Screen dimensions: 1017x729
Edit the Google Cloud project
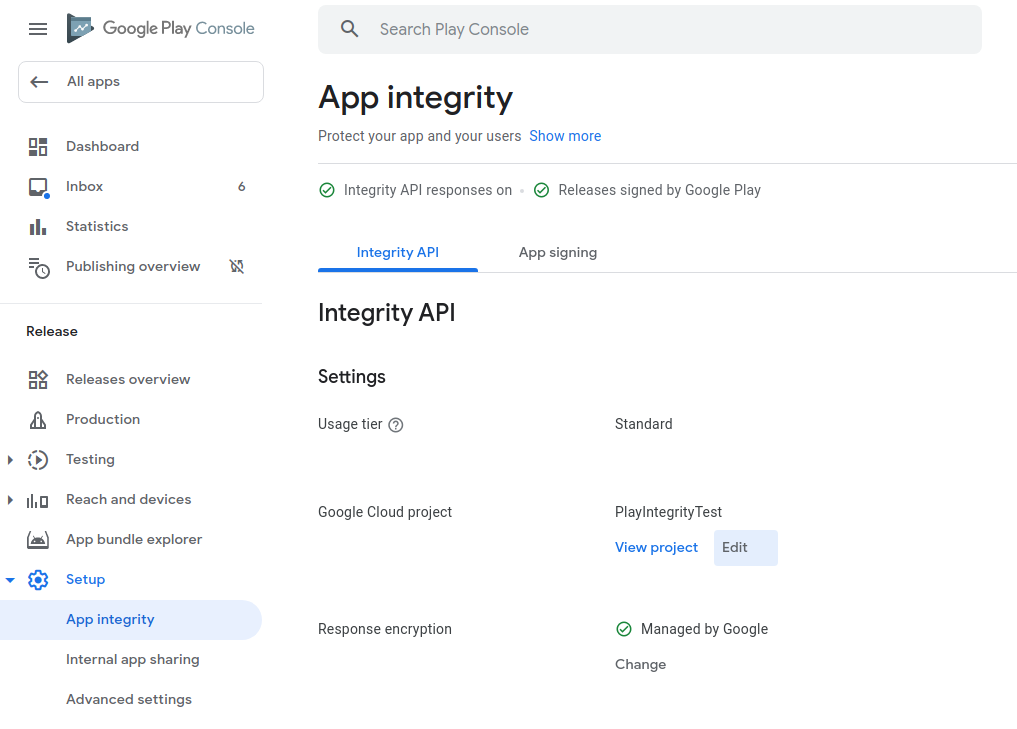745,547
